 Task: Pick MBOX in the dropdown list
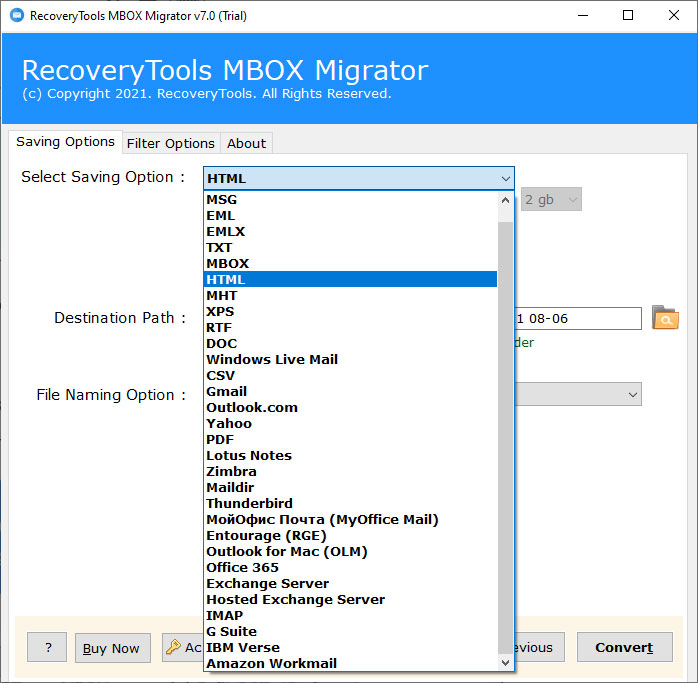350,264
